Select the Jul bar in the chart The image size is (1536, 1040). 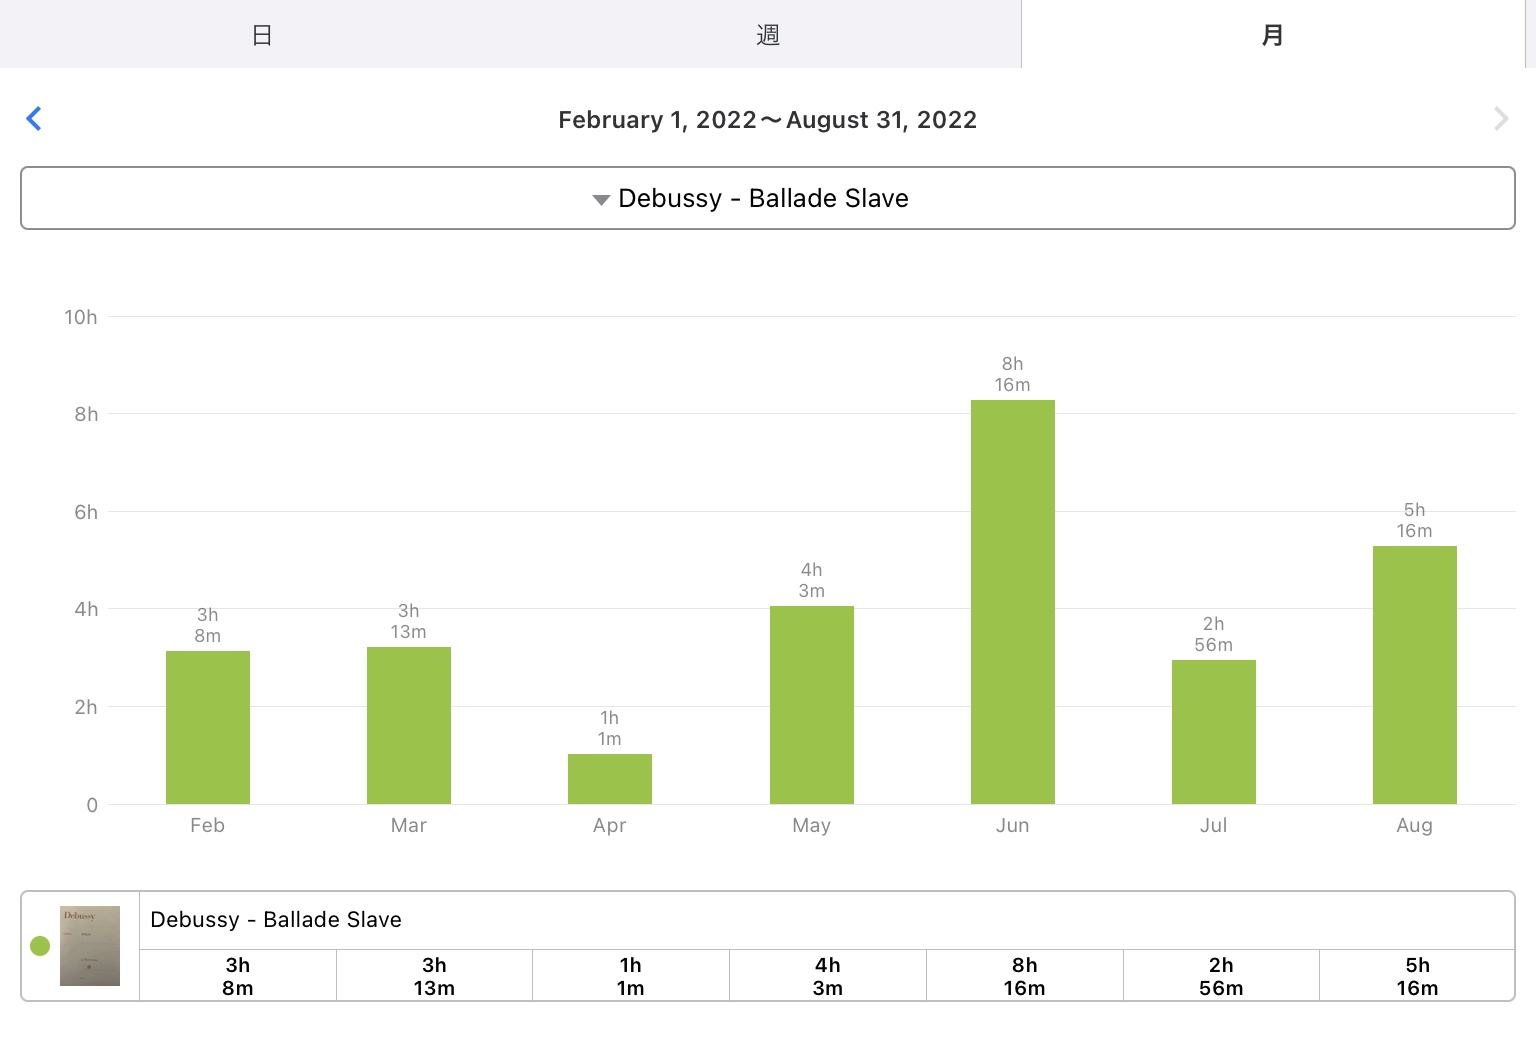[x=1214, y=732]
